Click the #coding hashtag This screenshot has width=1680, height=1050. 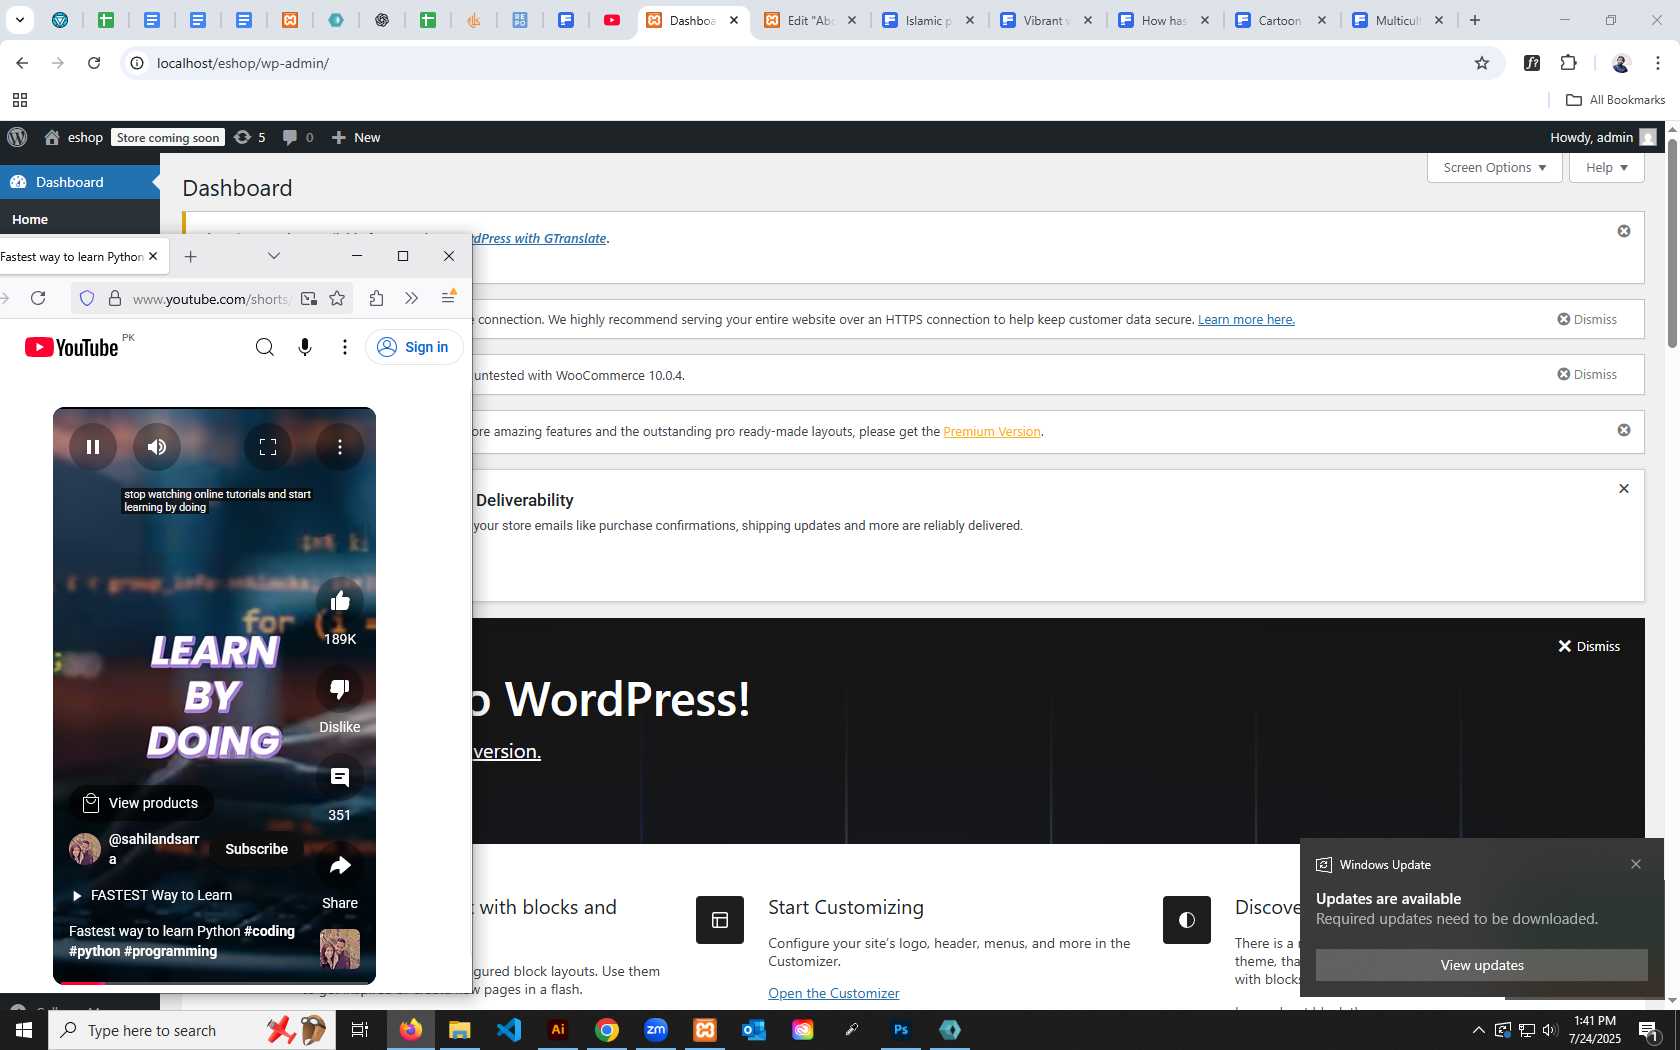pos(269,931)
